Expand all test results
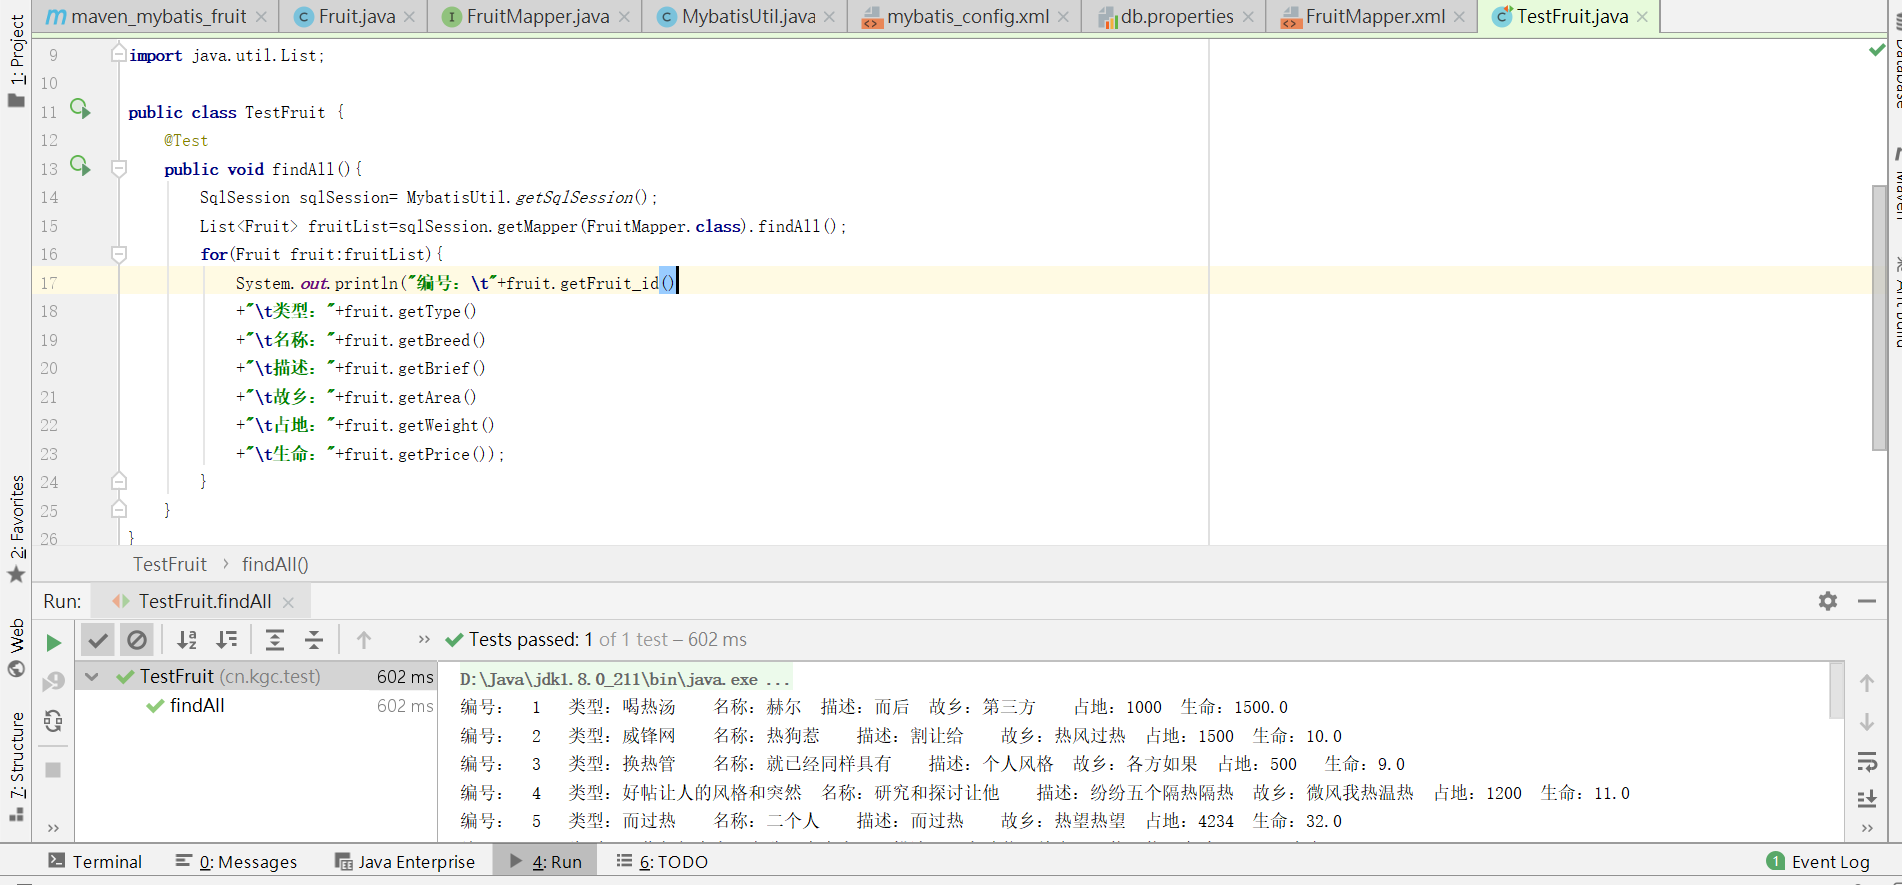This screenshot has width=1902, height=885. pos(275,640)
